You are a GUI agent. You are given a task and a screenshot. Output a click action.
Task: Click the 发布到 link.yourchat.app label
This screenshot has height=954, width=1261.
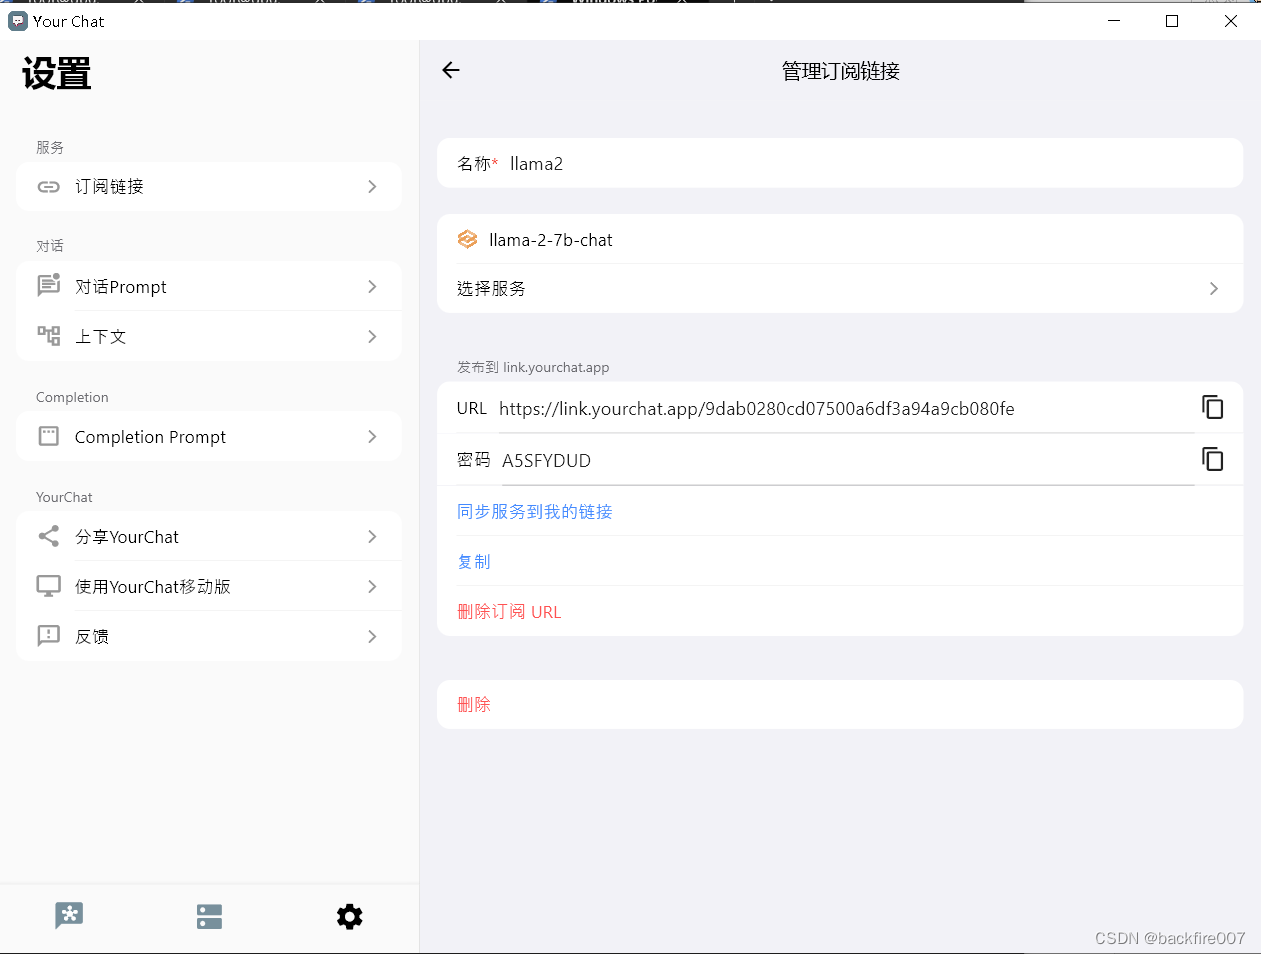533,367
